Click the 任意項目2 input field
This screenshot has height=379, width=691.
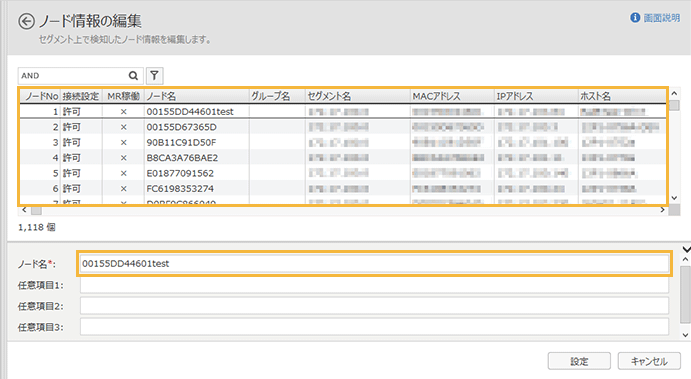click(x=374, y=306)
